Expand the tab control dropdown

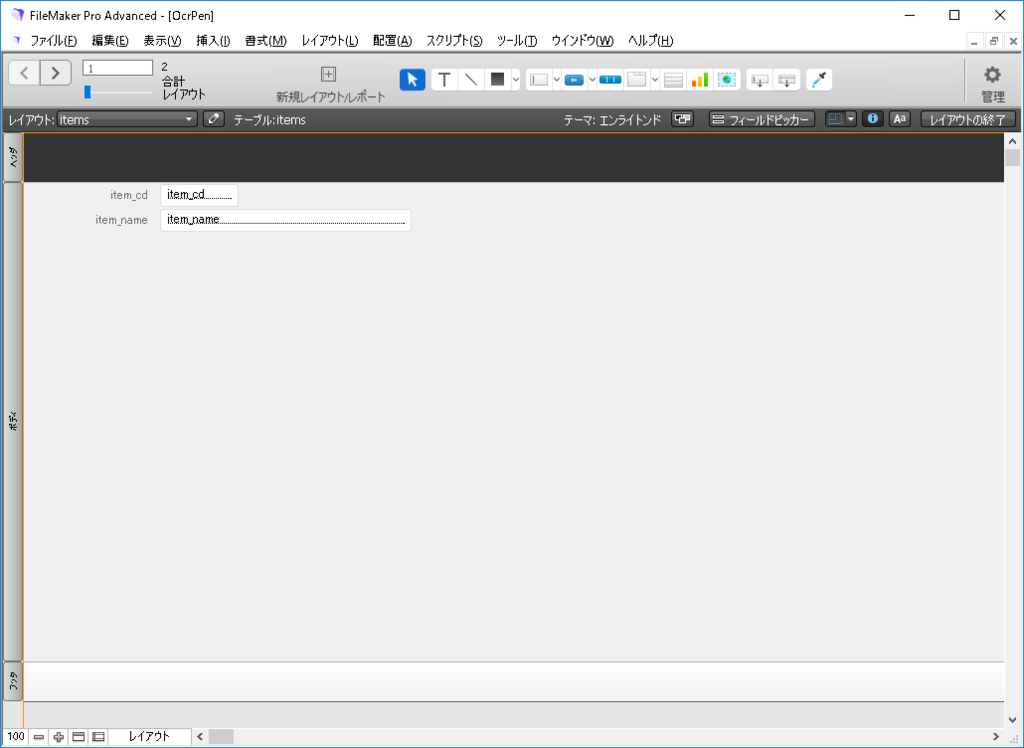click(655, 80)
